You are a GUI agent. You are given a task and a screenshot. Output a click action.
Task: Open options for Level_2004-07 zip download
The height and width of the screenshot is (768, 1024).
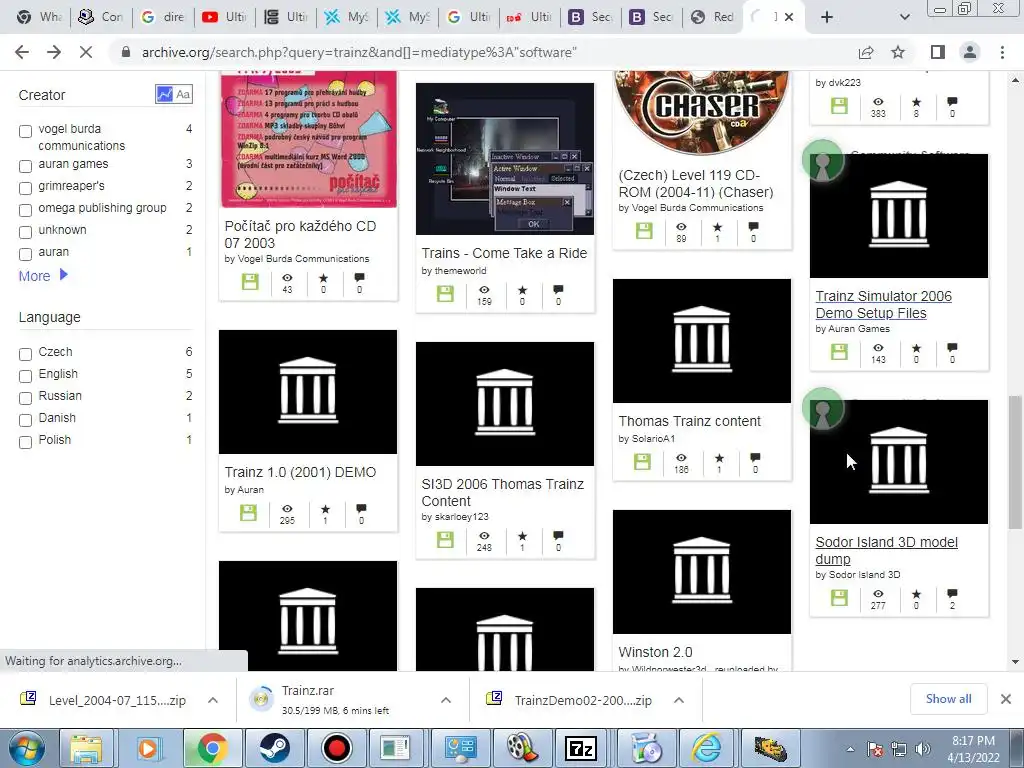point(213,700)
